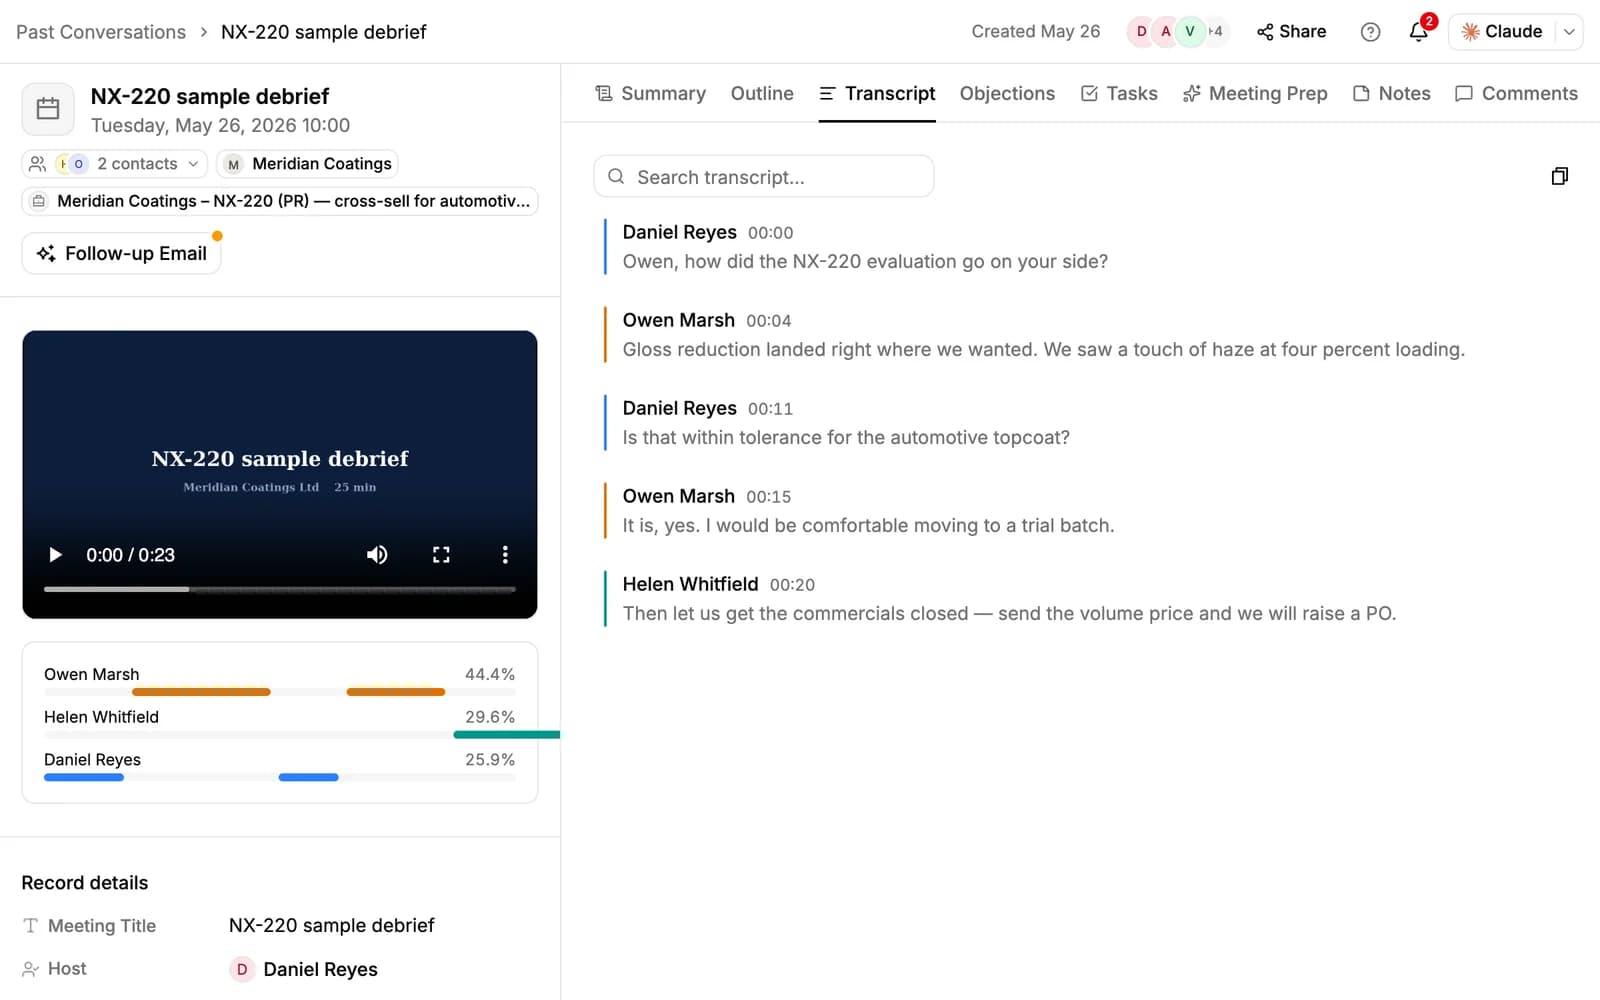Jump to Daniel Reyes 00:00 timestamp

point(770,233)
